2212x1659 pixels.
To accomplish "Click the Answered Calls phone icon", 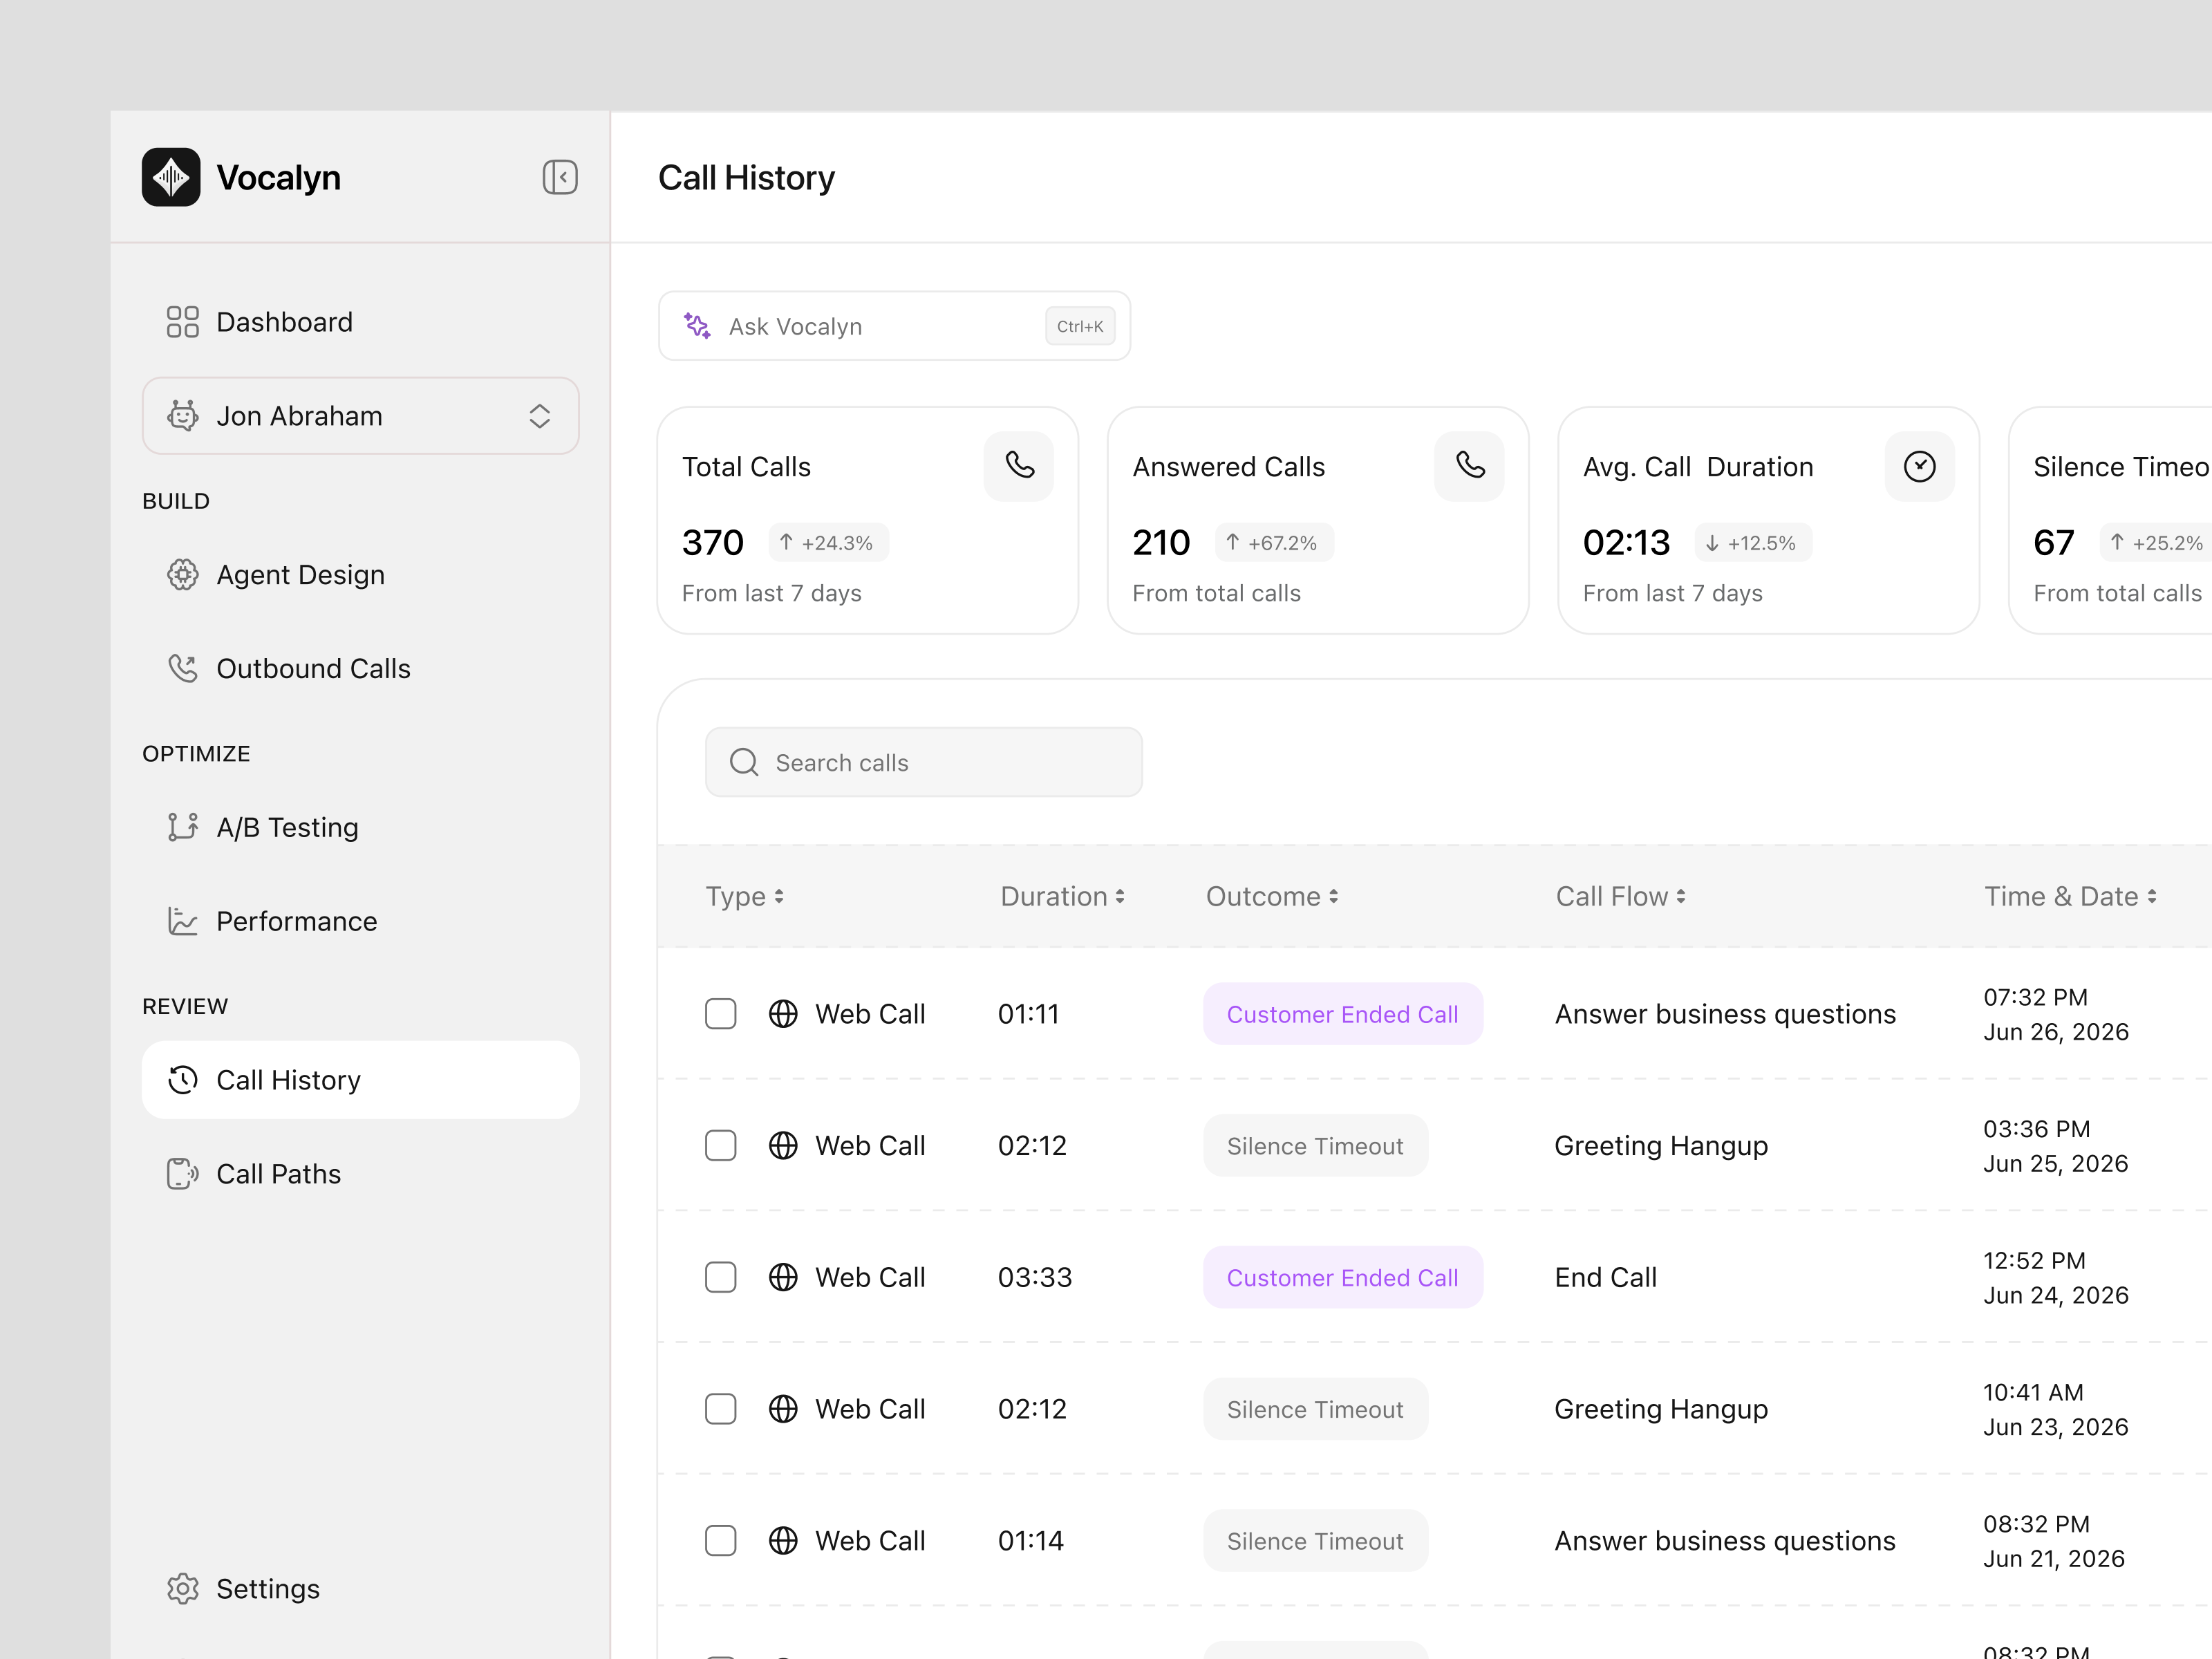I will 1469,466.
